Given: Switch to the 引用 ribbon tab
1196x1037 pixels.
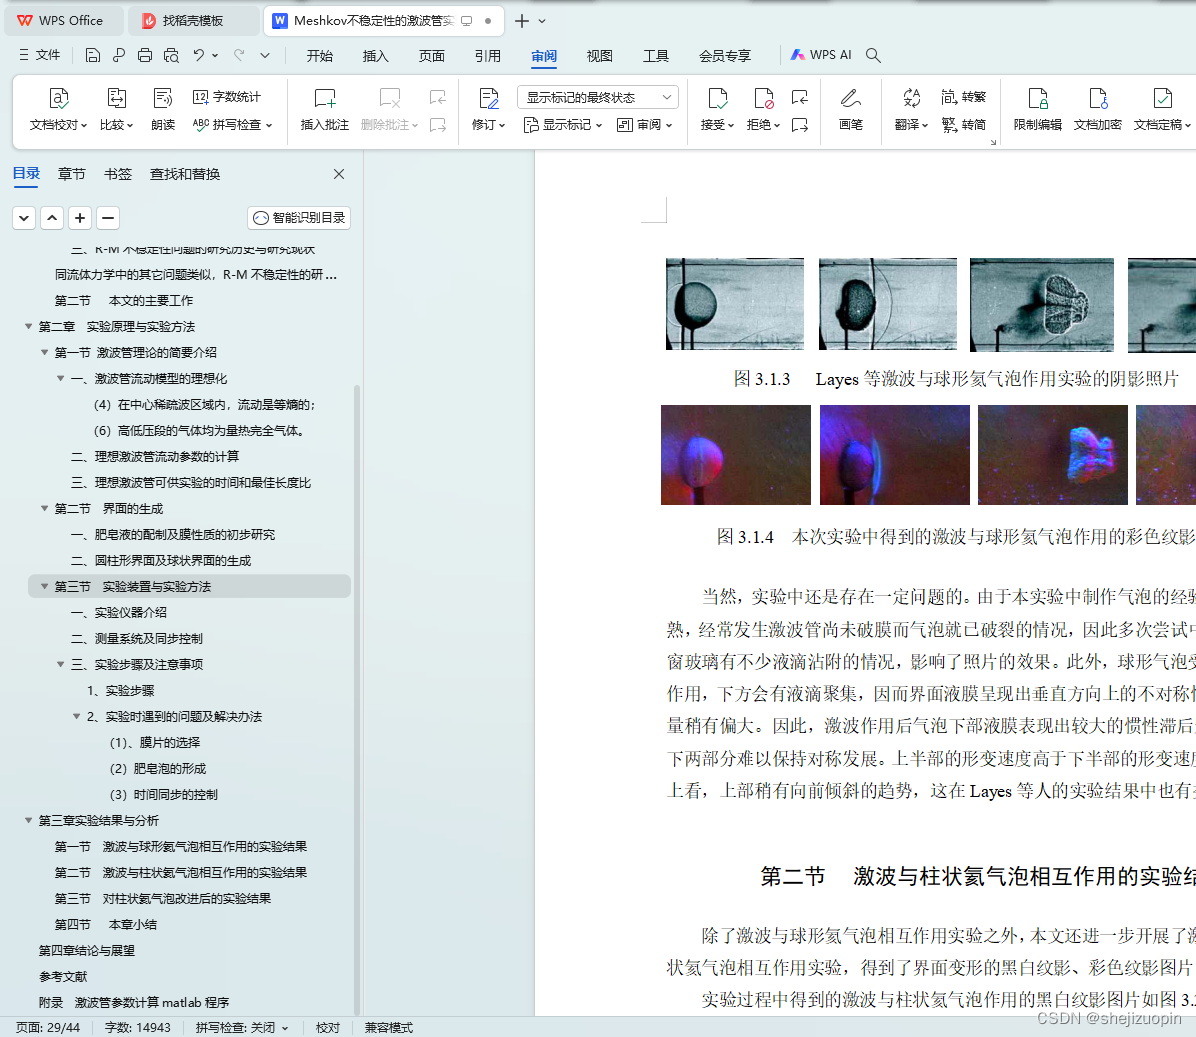Looking at the screenshot, I should [487, 56].
